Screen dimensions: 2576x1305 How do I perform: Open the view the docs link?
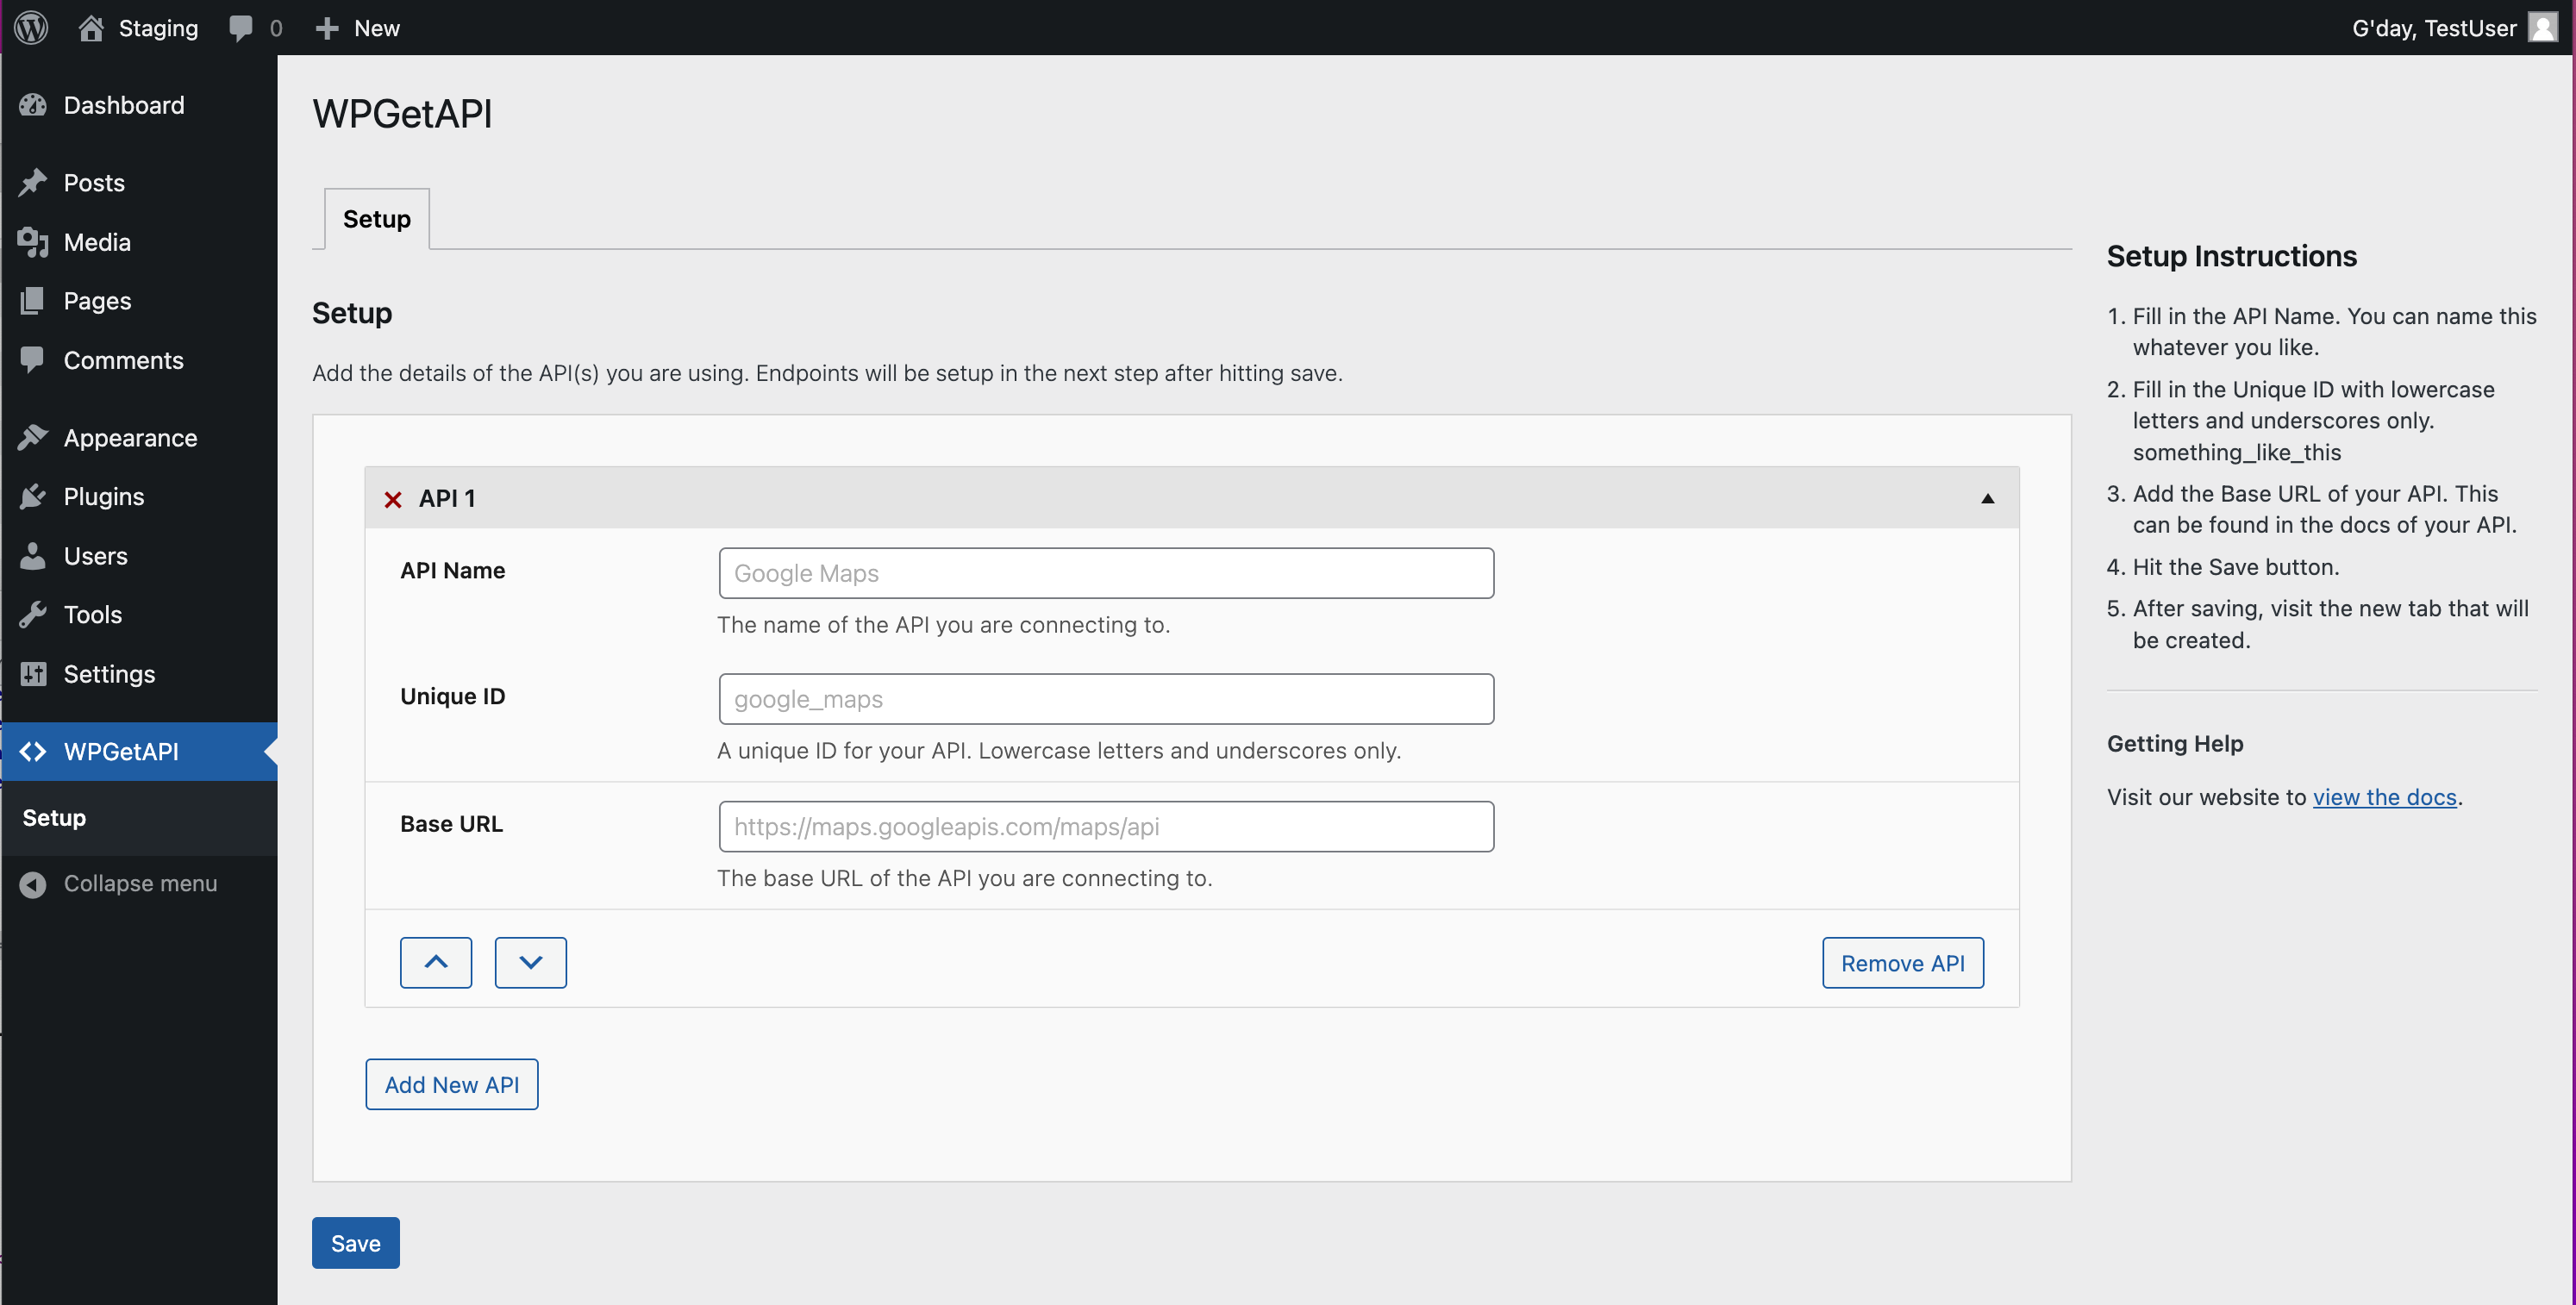coord(2384,797)
